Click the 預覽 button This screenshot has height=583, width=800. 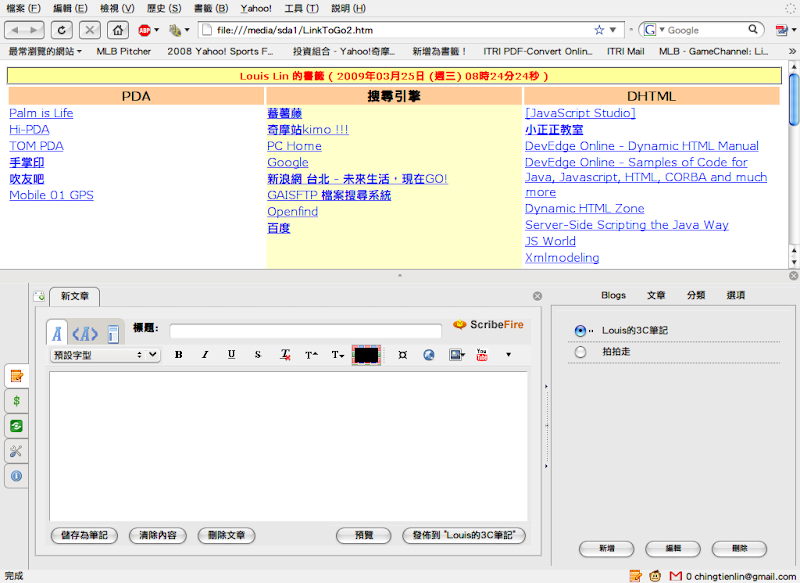pyautogui.click(x=364, y=535)
